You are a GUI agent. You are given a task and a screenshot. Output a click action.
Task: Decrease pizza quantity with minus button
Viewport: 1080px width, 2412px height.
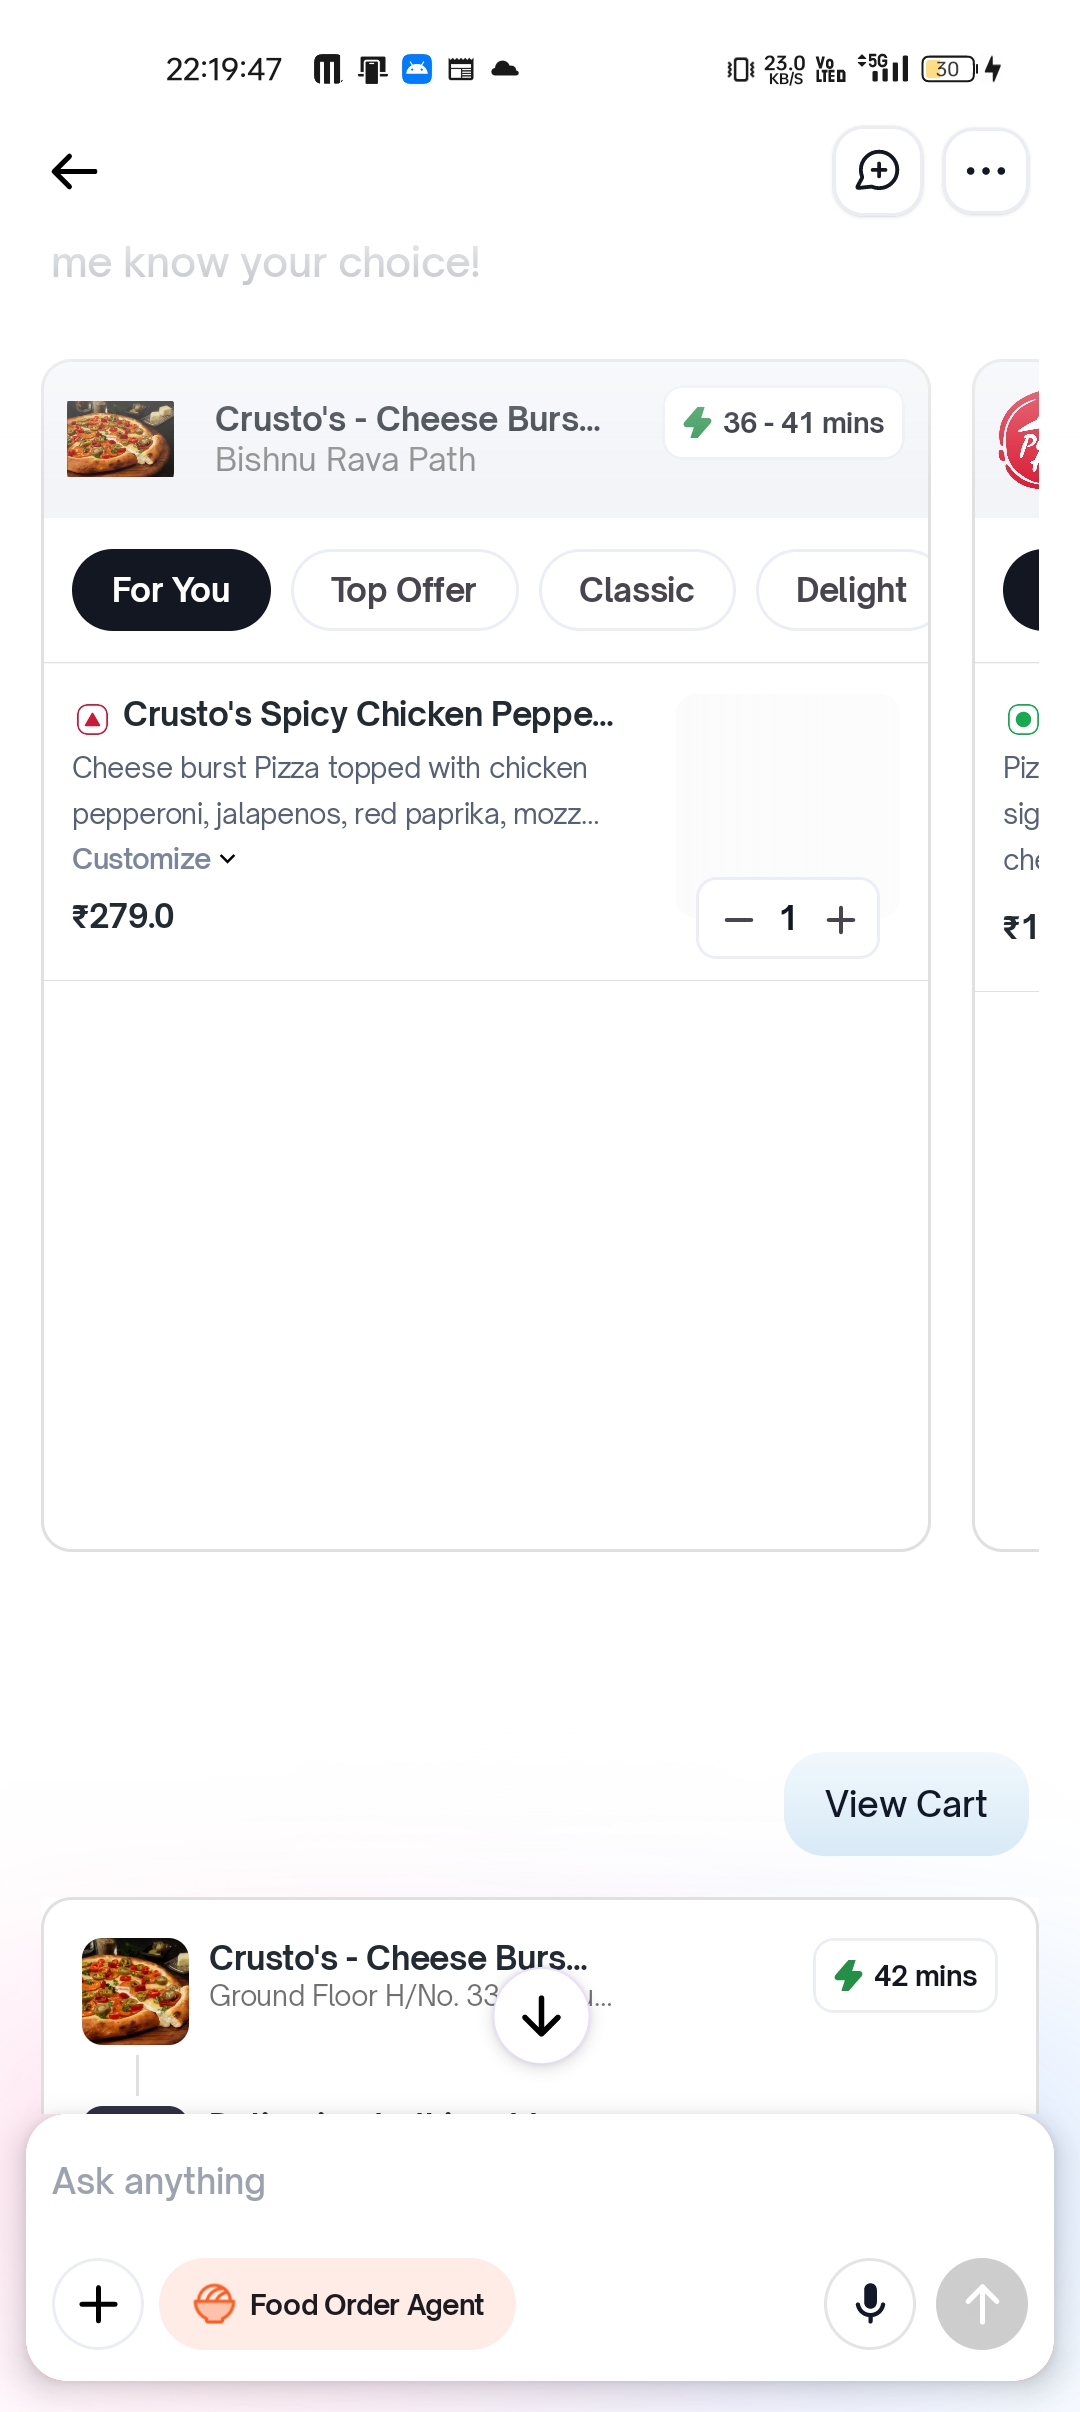click(x=738, y=919)
